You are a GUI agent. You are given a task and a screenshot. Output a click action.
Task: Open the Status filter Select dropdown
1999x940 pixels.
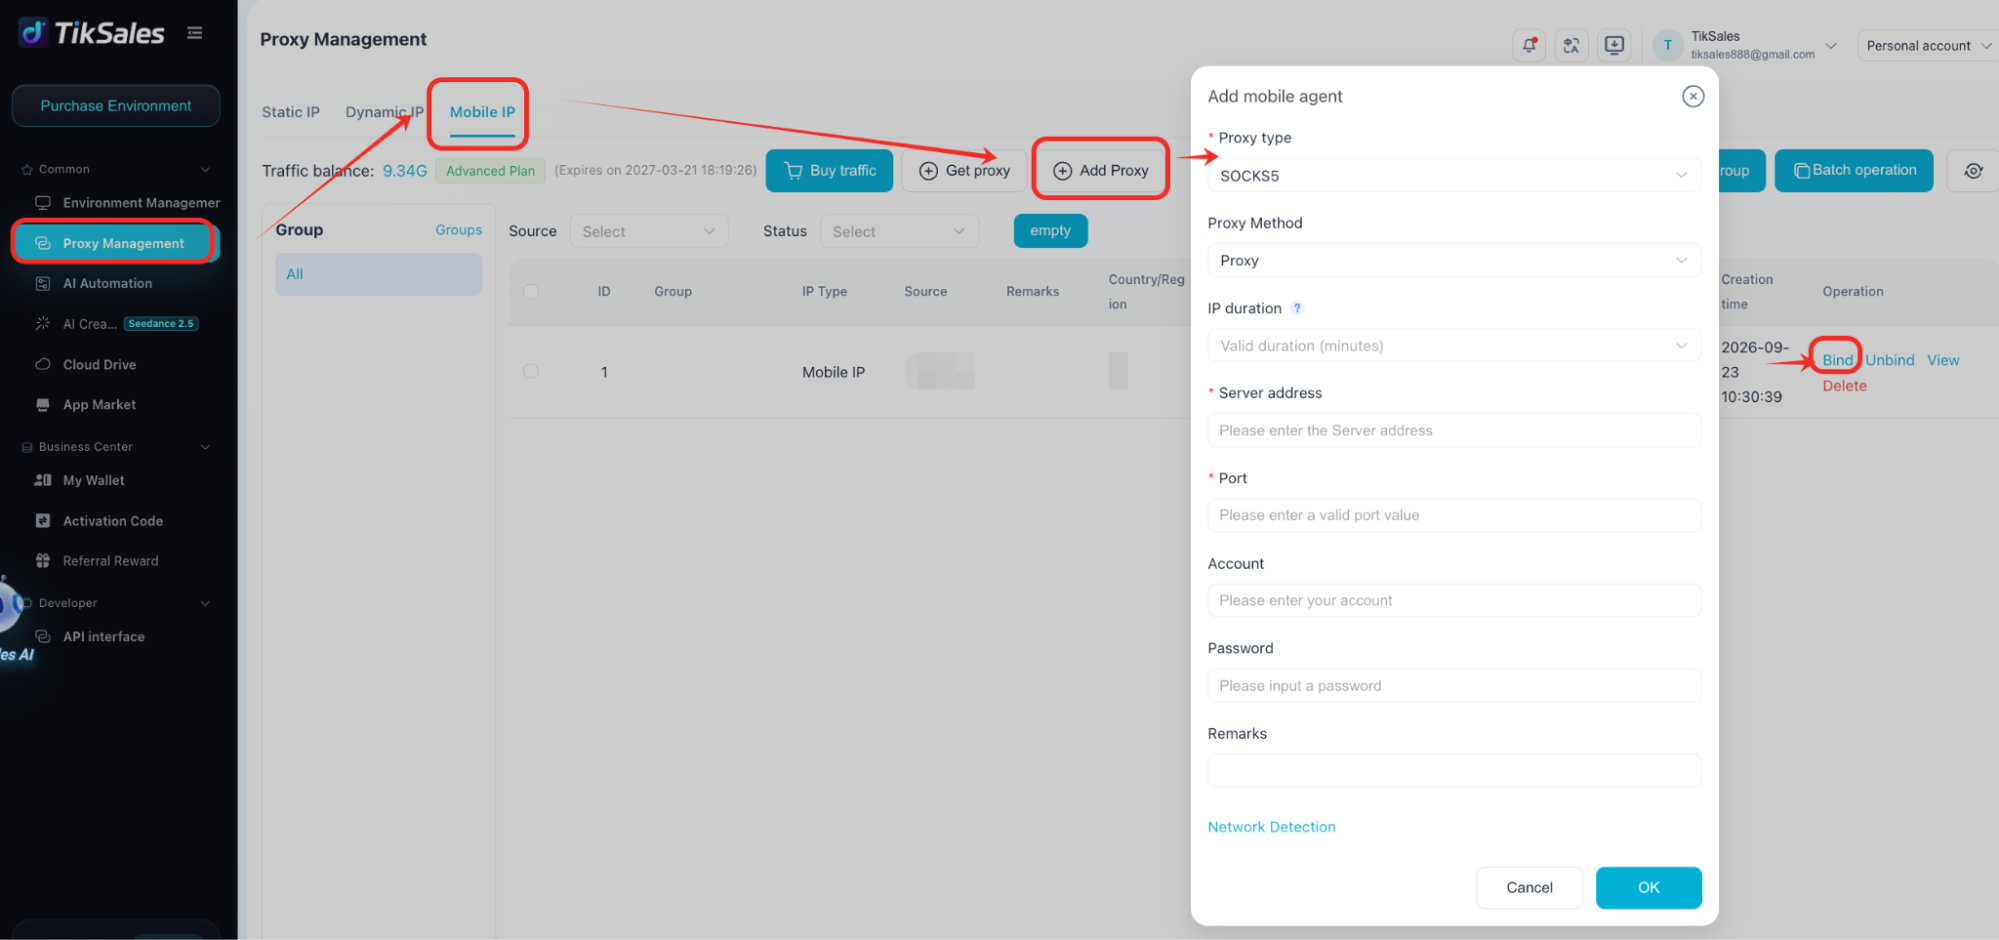tap(899, 232)
